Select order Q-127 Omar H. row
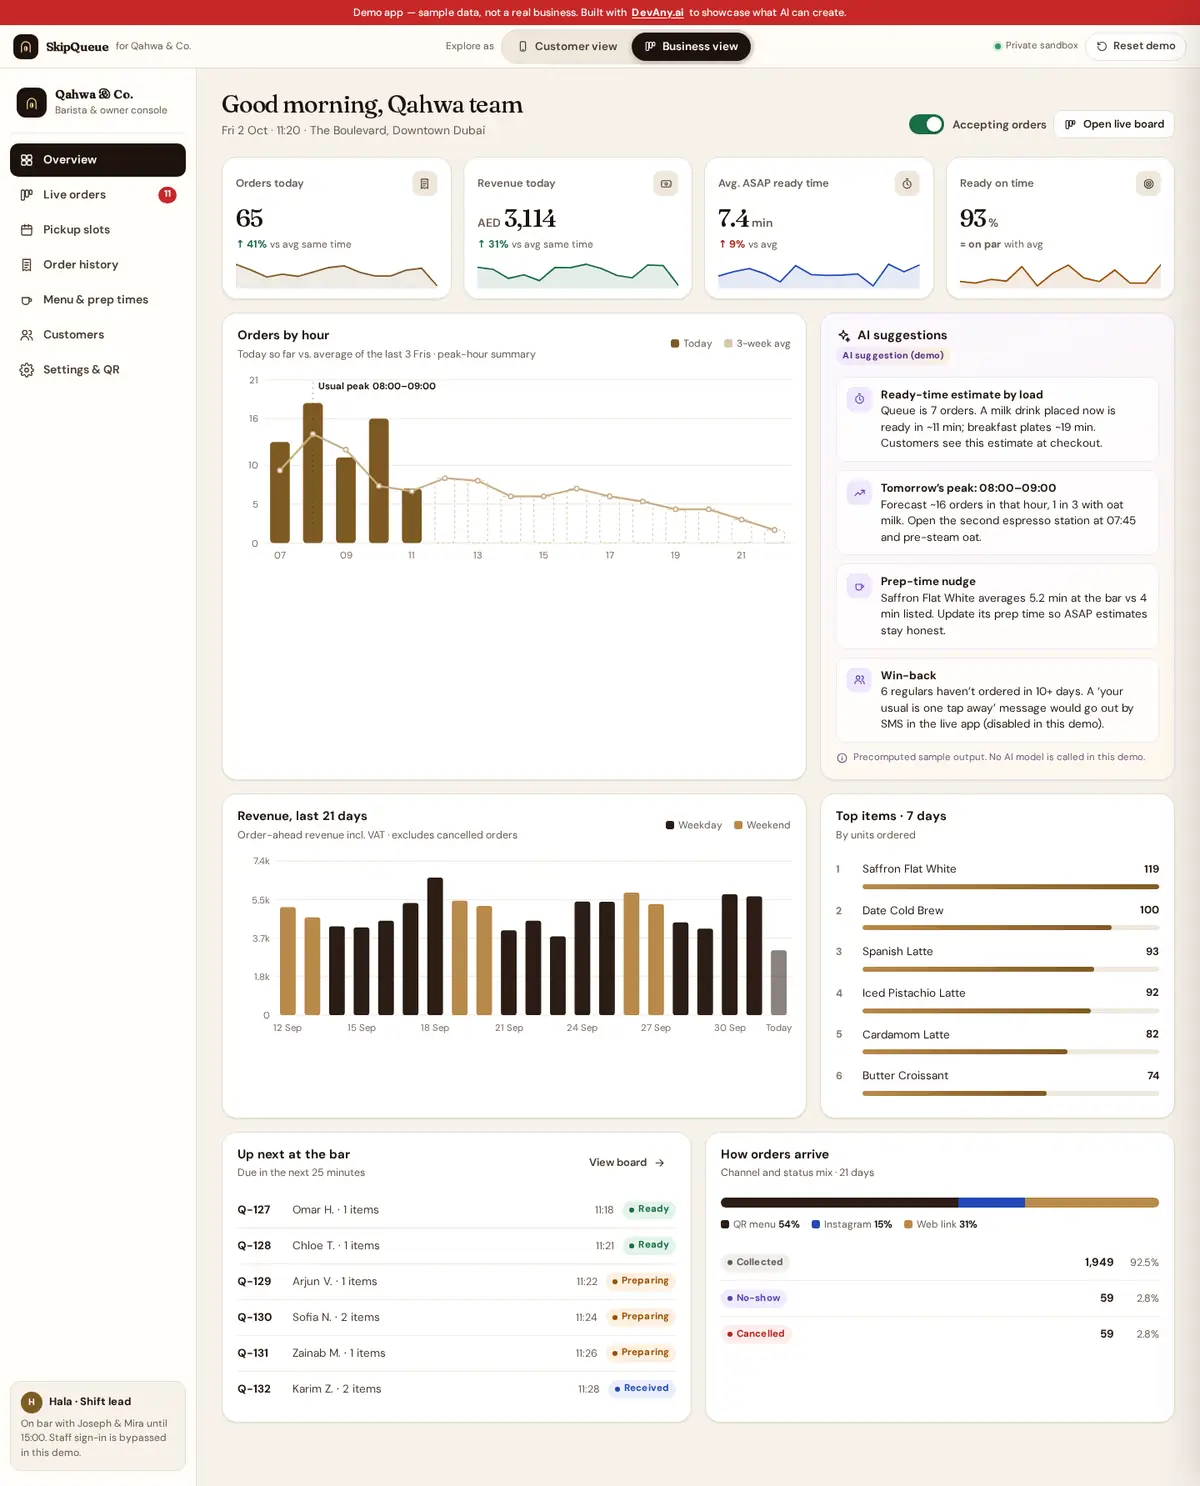 coord(456,1210)
